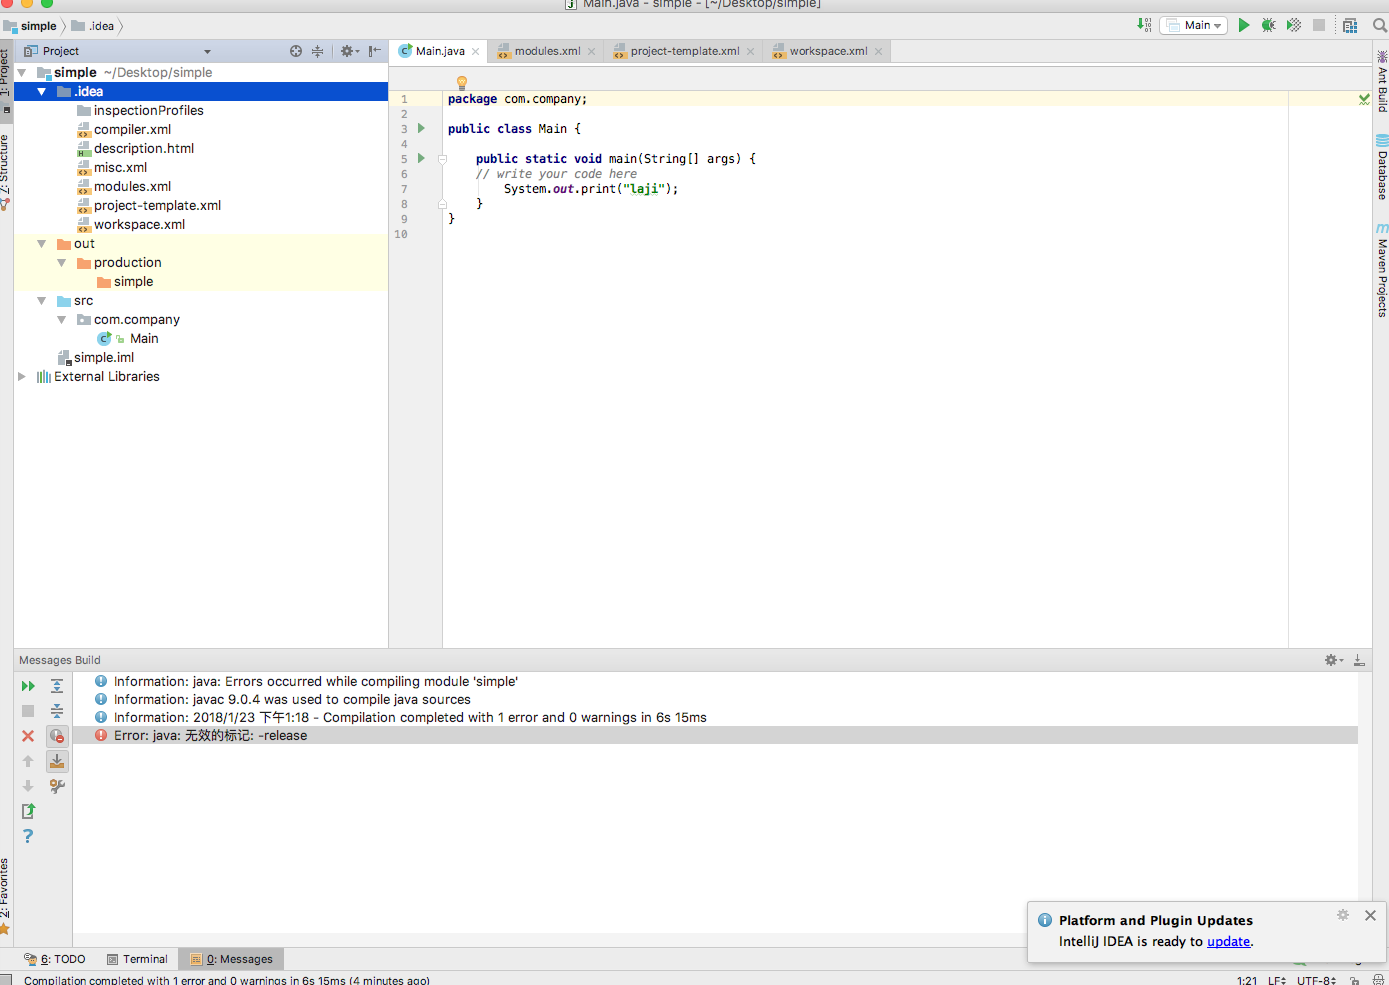Collapse the .idea folder
The width and height of the screenshot is (1389, 985).
click(x=42, y=92)
